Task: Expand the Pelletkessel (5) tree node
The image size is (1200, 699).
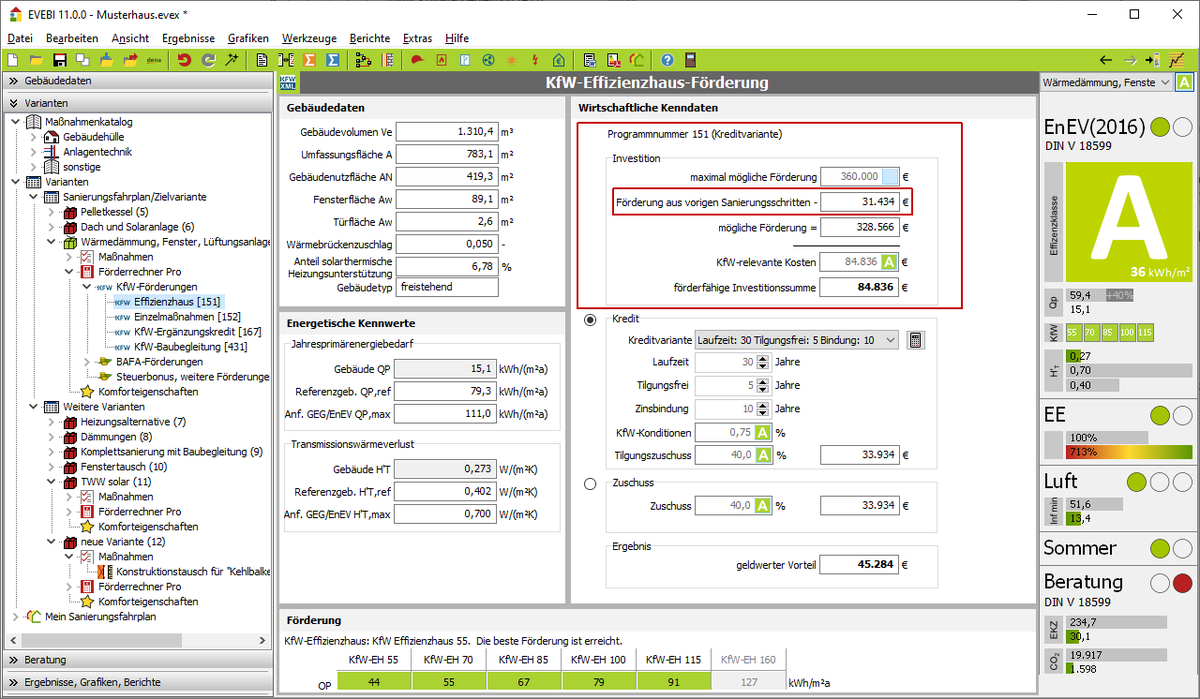Action: pos(52,212)
